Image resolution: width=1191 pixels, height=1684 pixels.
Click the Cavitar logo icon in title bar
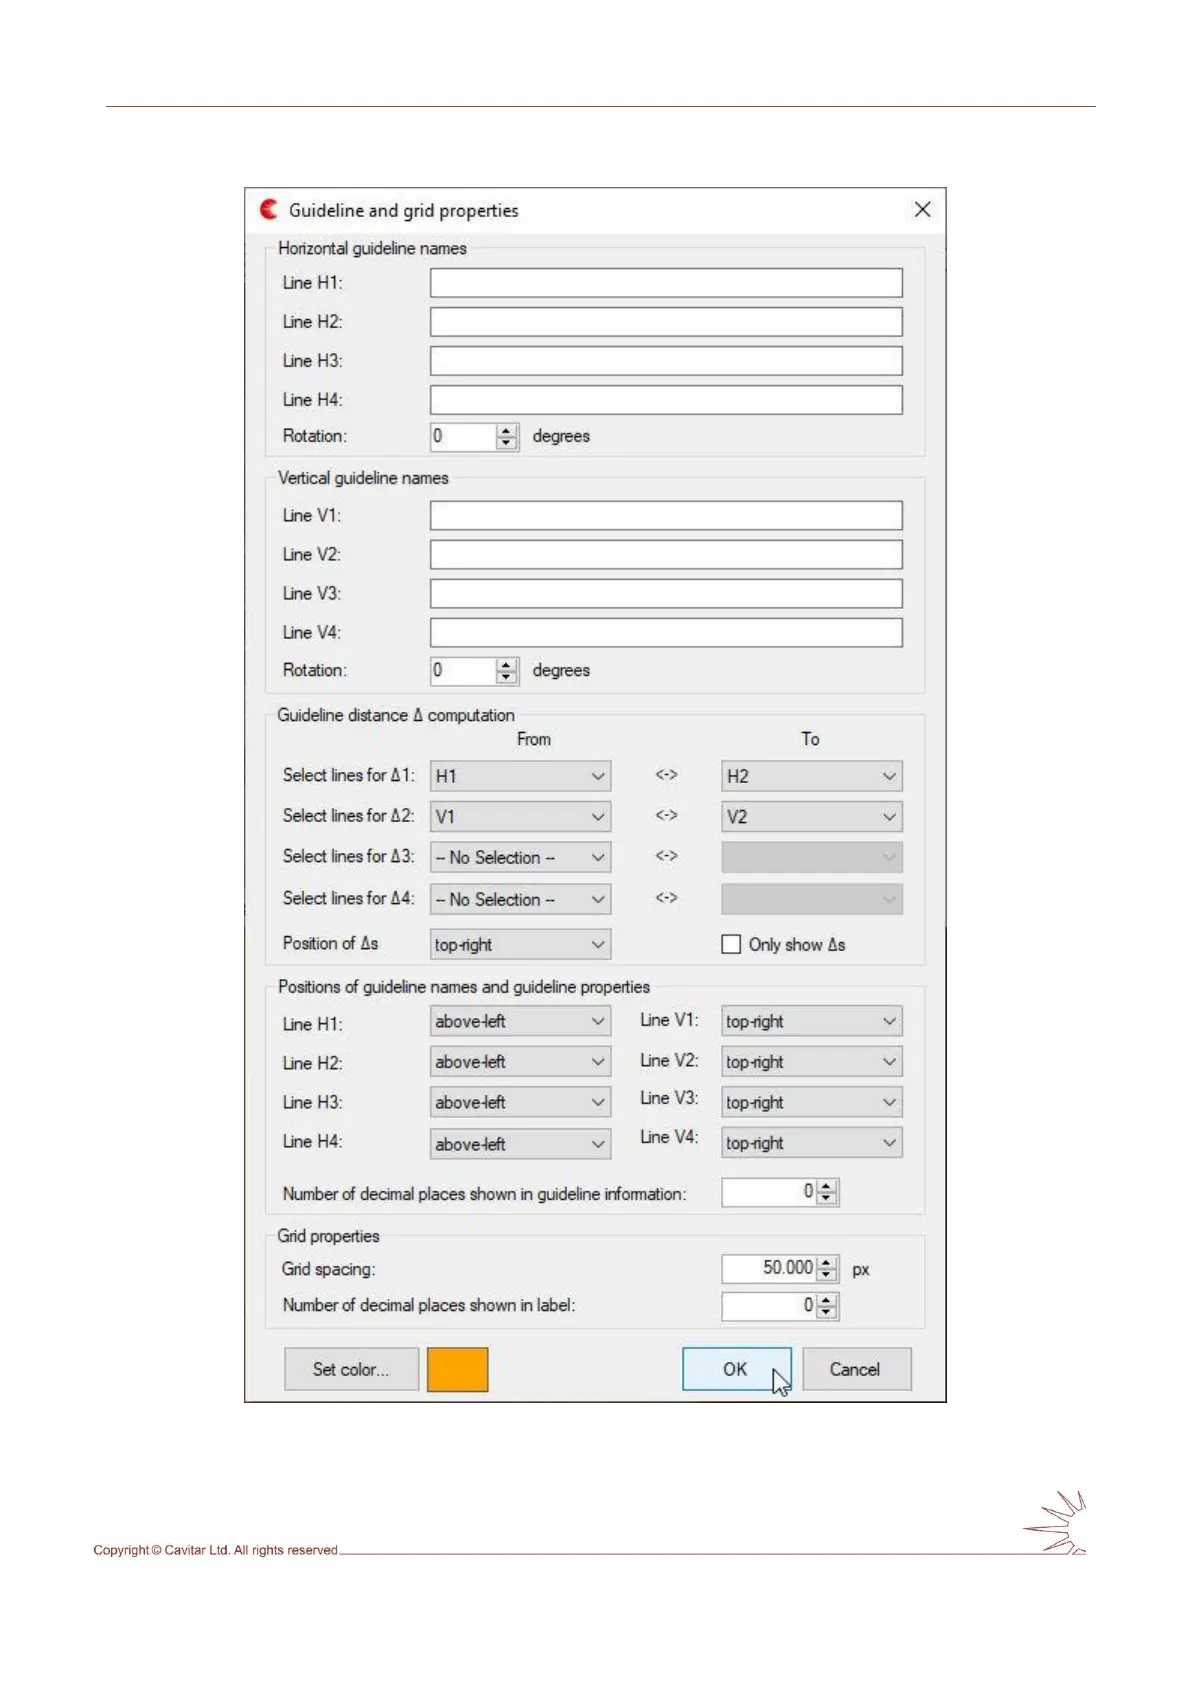(x=268, y=209)
